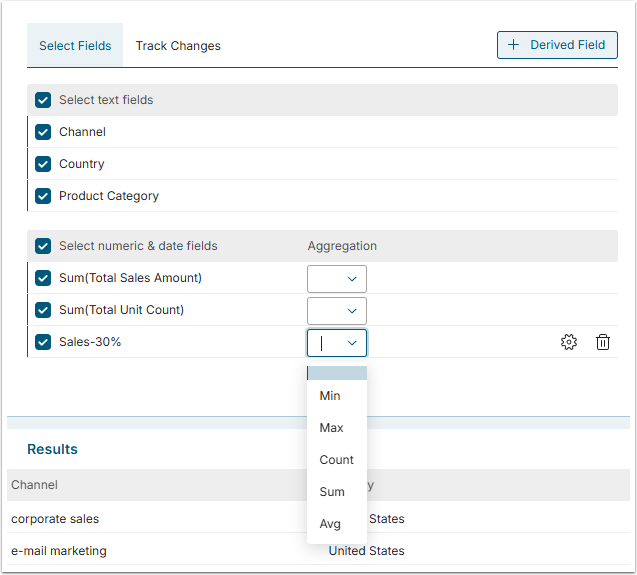The image size is (637, 575).
Task: Open the Select Fields tab
Action: point(75,46)
